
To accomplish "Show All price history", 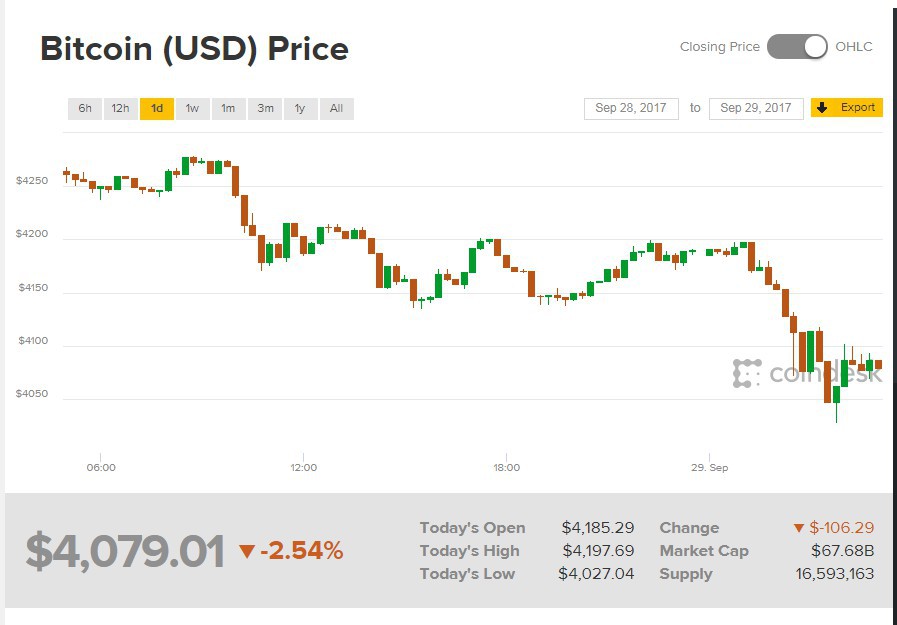I will click(336, 109).
